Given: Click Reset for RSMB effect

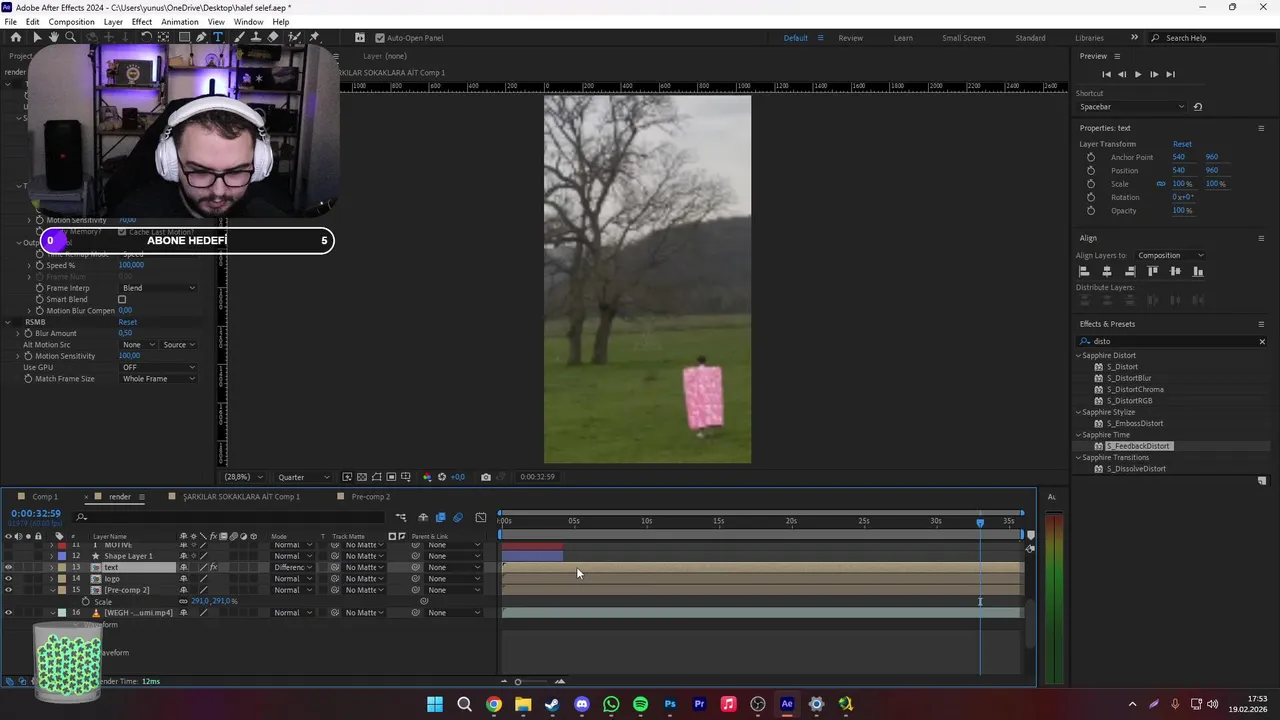Looking at the screenshot, I should click(128, 322).
